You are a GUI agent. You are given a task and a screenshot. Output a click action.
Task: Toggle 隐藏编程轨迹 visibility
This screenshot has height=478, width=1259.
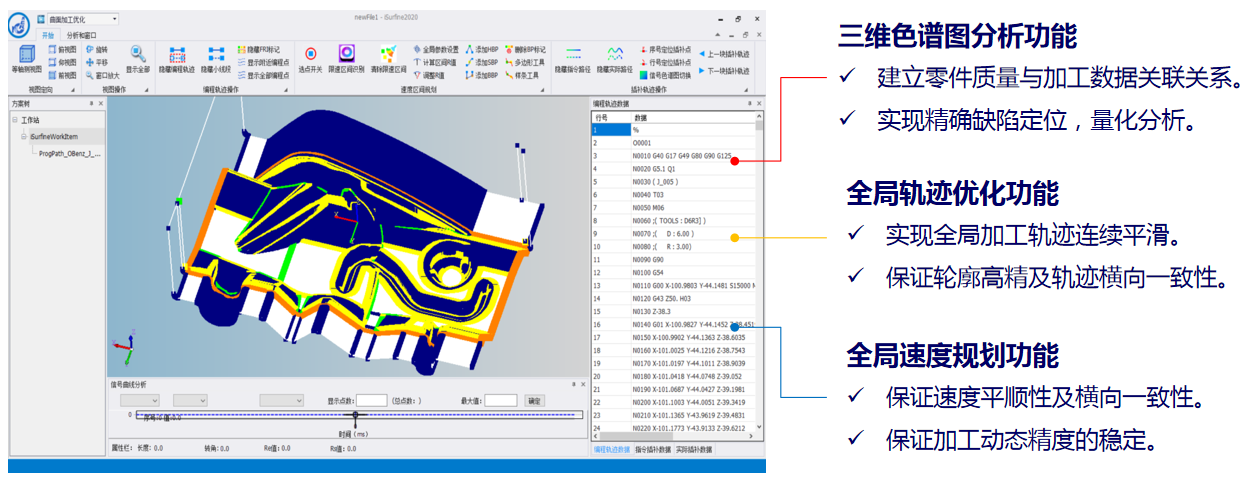(x=177, y=58)
